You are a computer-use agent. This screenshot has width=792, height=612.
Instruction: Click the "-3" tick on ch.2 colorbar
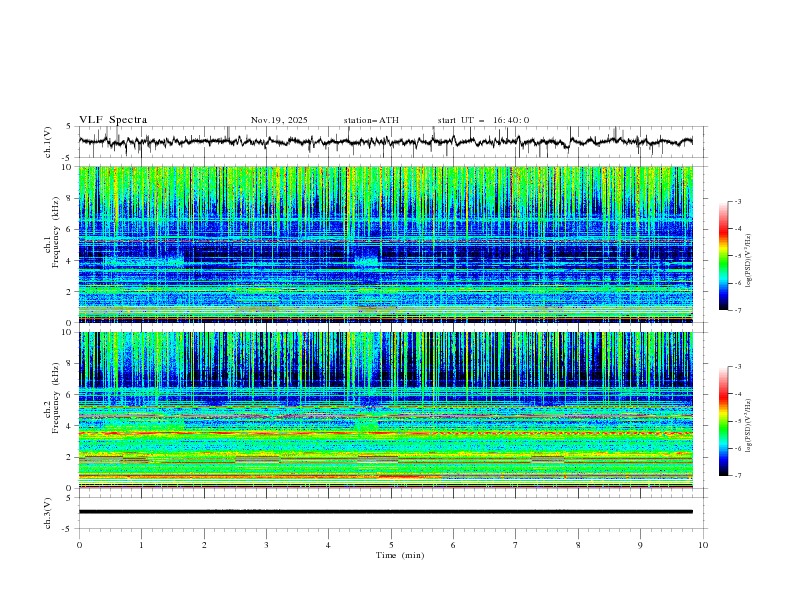(x=738, y=367)
